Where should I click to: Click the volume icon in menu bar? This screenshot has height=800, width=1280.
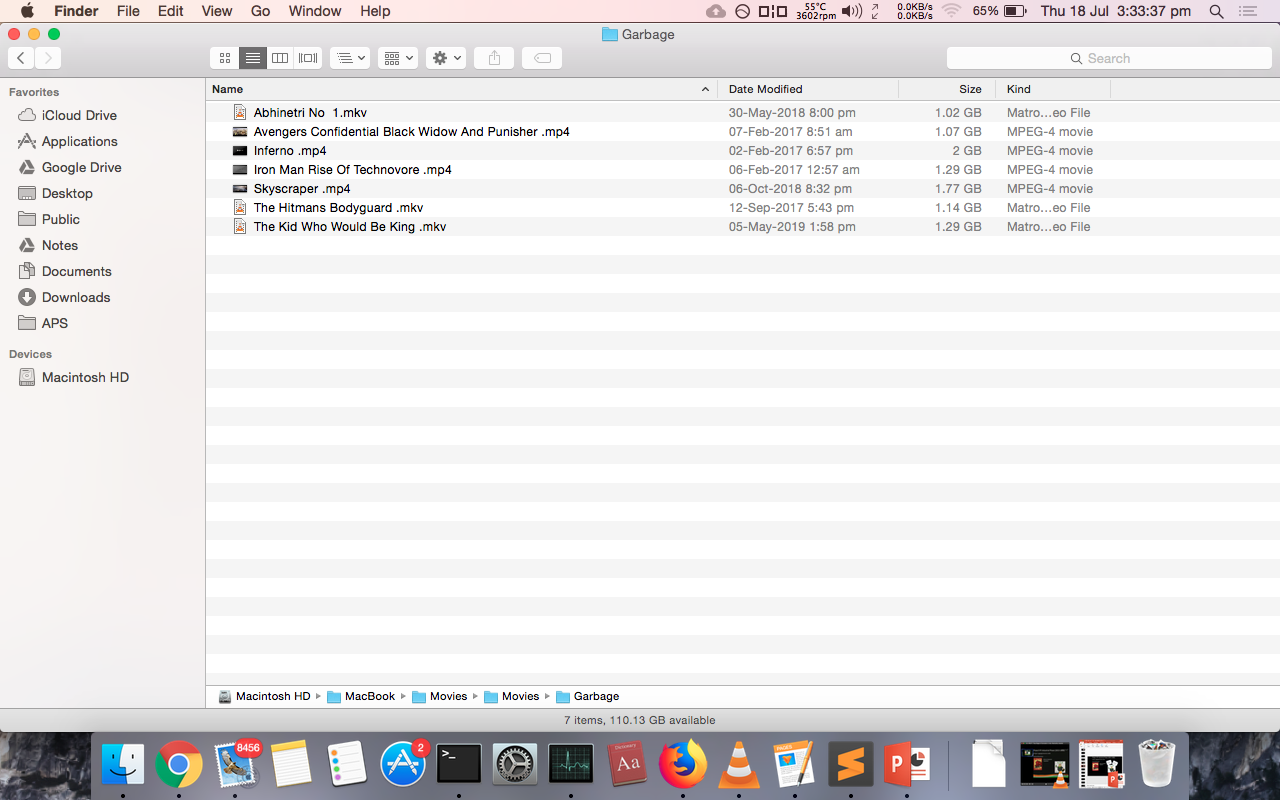click(x=851, y=11)
